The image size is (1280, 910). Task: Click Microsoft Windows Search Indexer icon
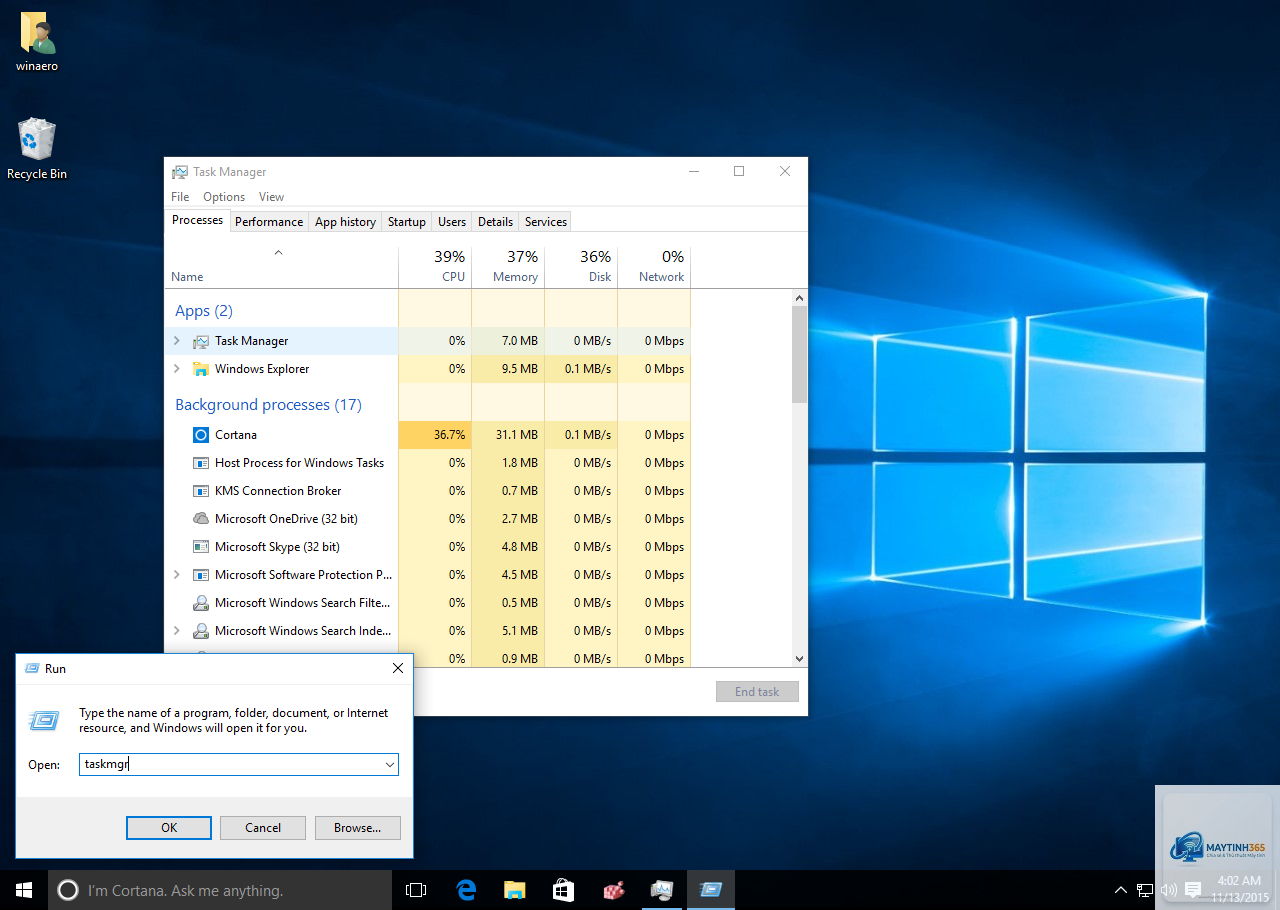pyautogui.click(x=201, y=631)
